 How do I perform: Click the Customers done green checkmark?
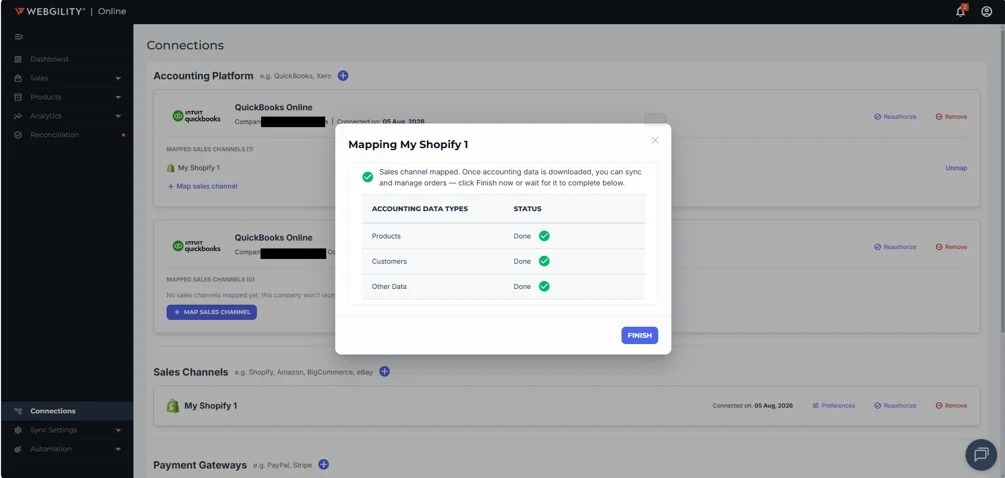(544, 261)
